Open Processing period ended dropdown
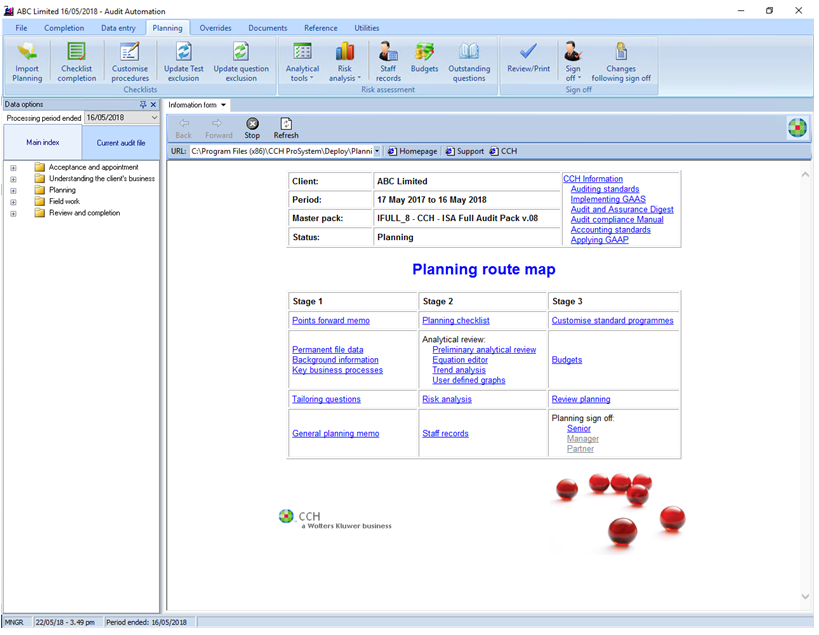 [154, 118]
